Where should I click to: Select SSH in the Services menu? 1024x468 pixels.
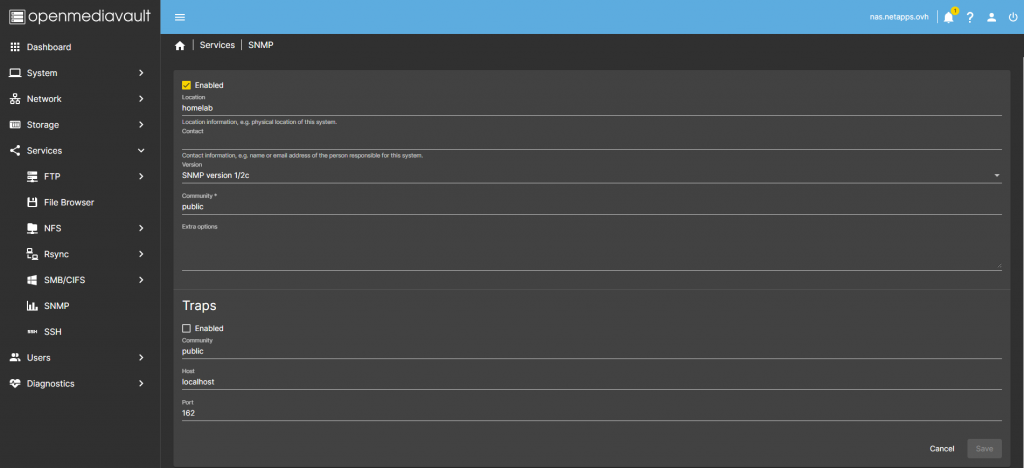(53, 332)
